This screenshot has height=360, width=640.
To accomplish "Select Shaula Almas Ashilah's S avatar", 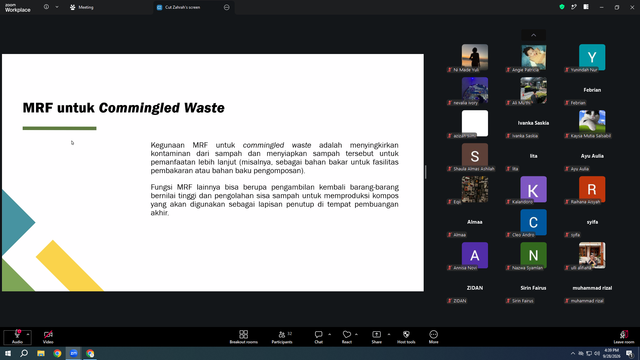I will coord(475,157).
